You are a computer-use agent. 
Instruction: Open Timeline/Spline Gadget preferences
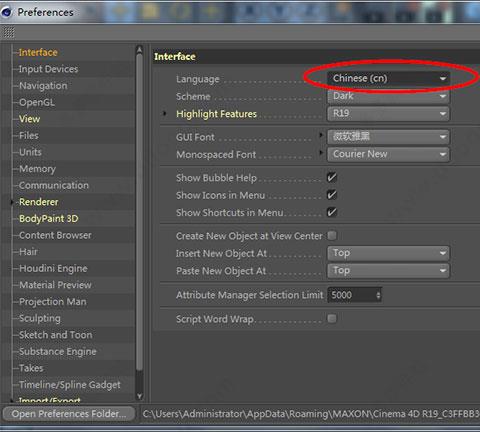[70, 385]
